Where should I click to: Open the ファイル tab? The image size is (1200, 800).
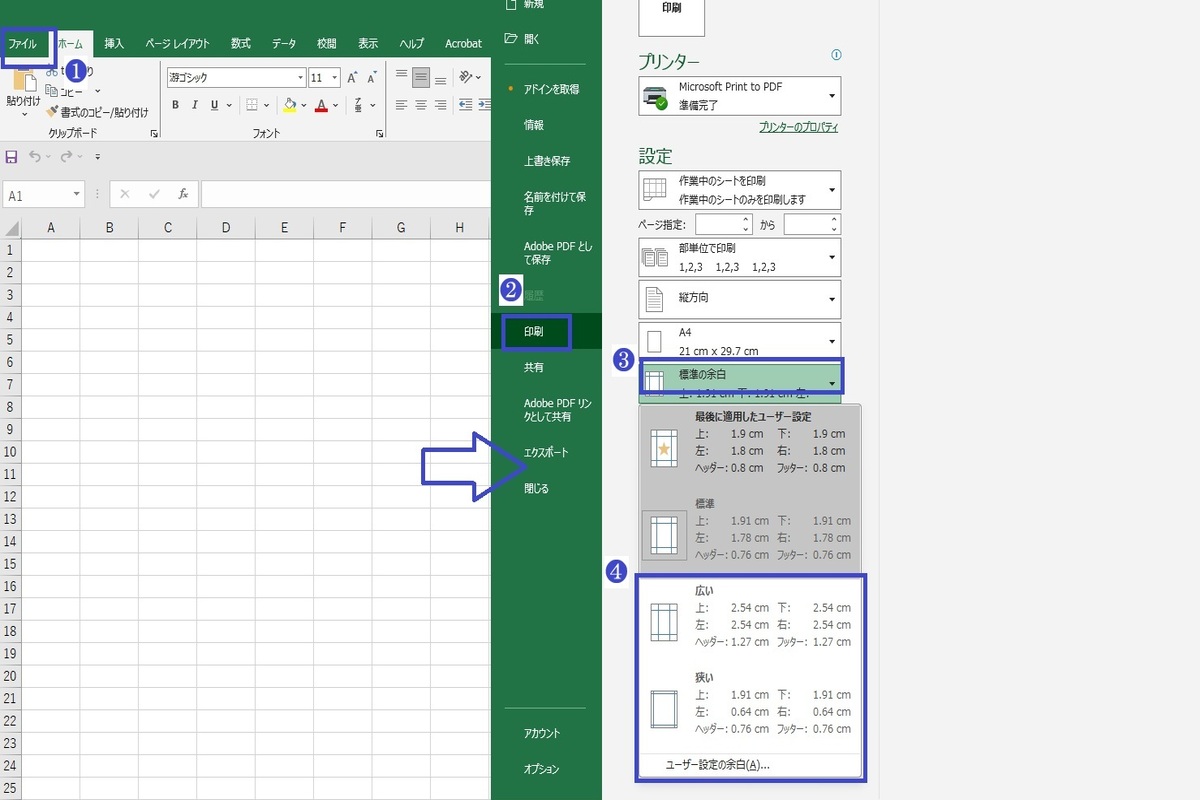coord(23,44)
